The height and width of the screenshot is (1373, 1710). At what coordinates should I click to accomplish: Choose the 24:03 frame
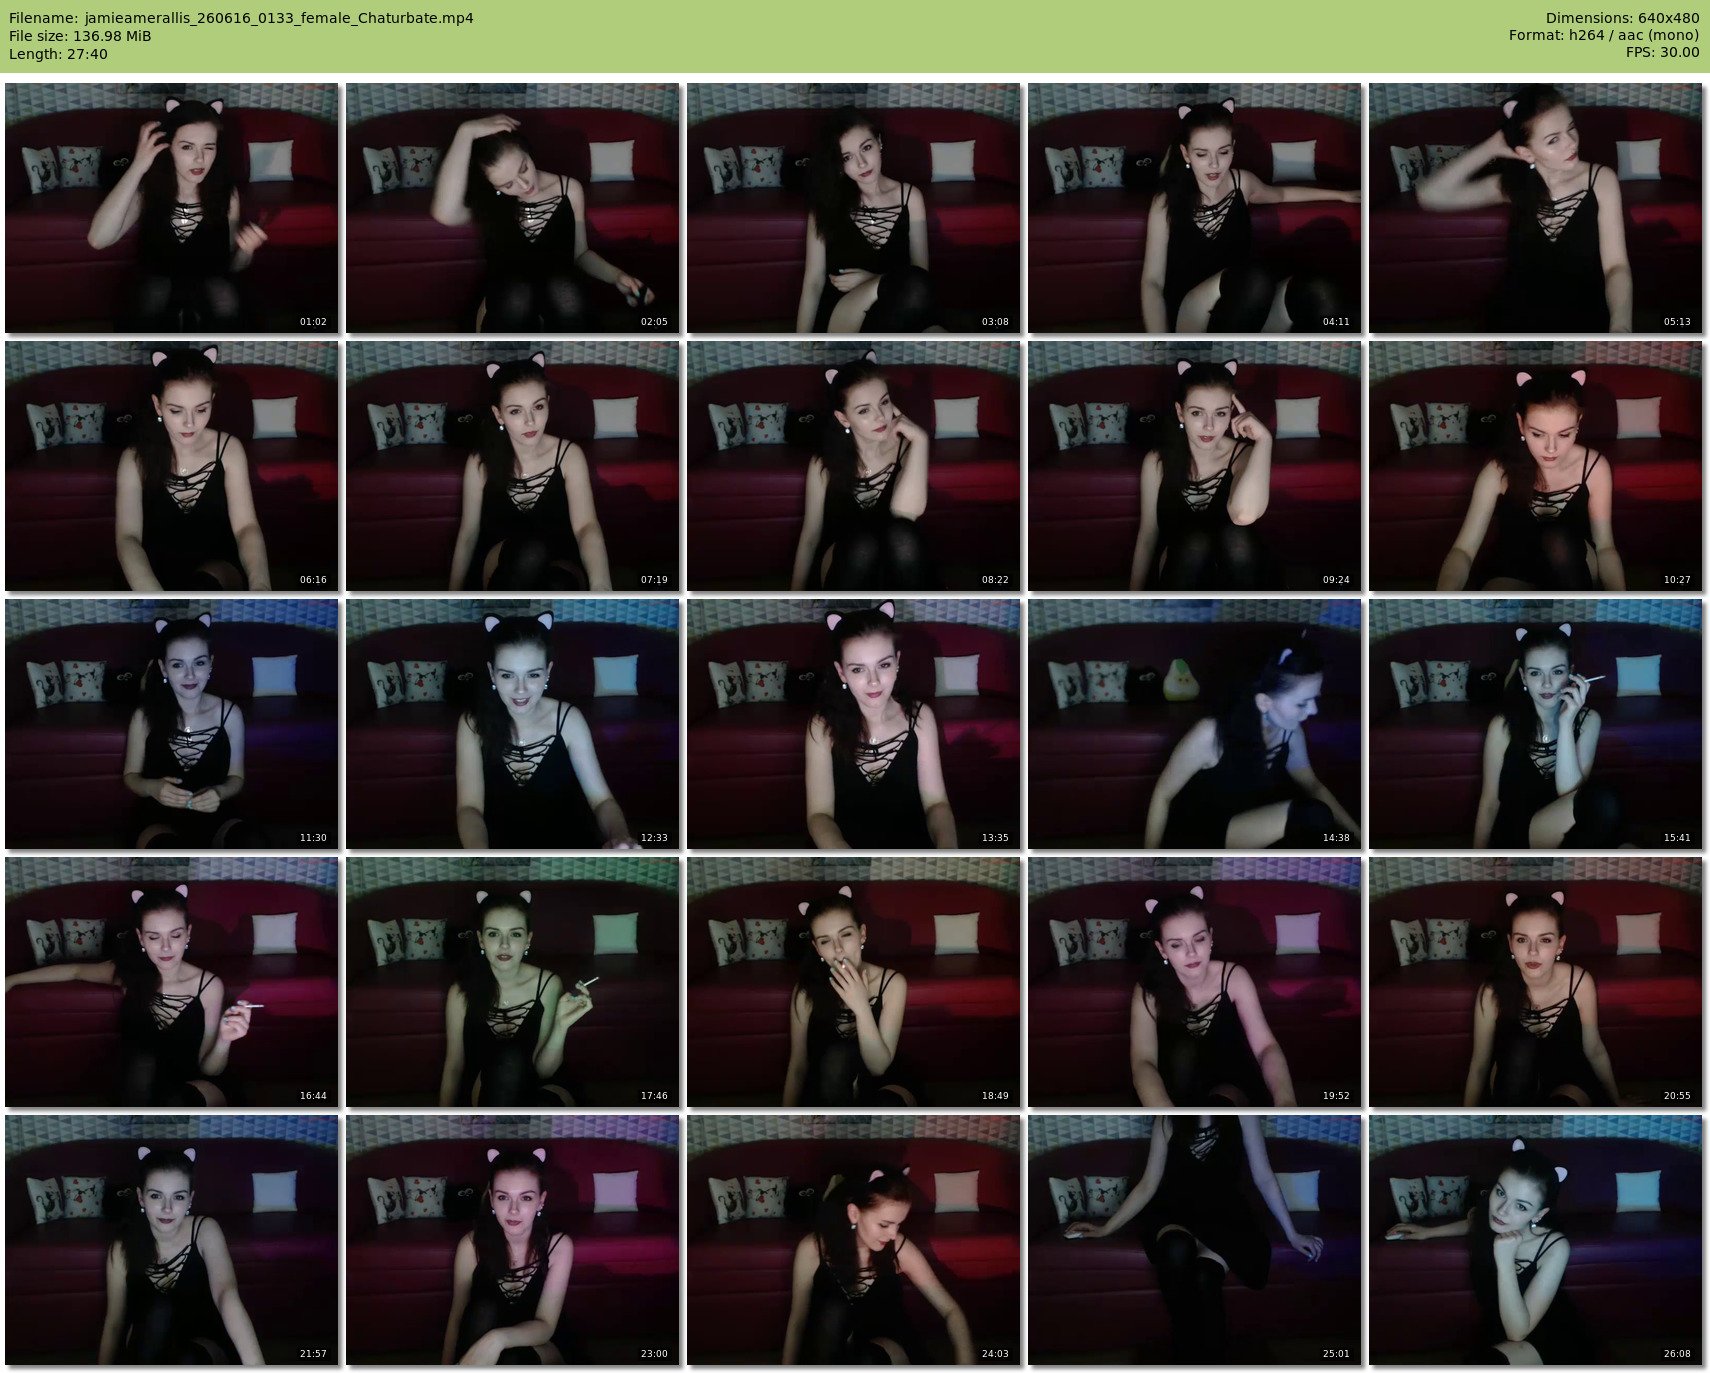[x=853, y=1239]
